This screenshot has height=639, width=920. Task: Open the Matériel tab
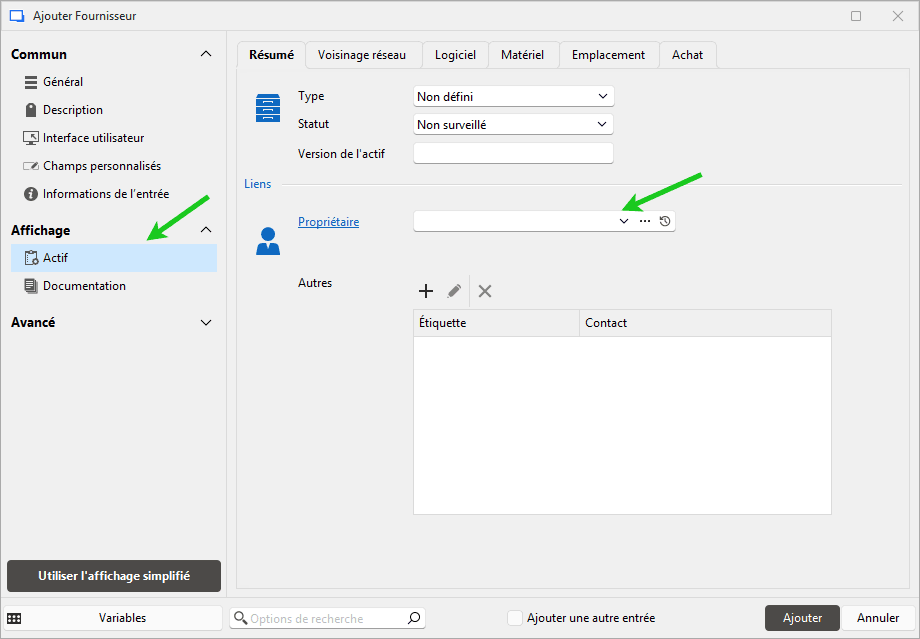point(522,55)
